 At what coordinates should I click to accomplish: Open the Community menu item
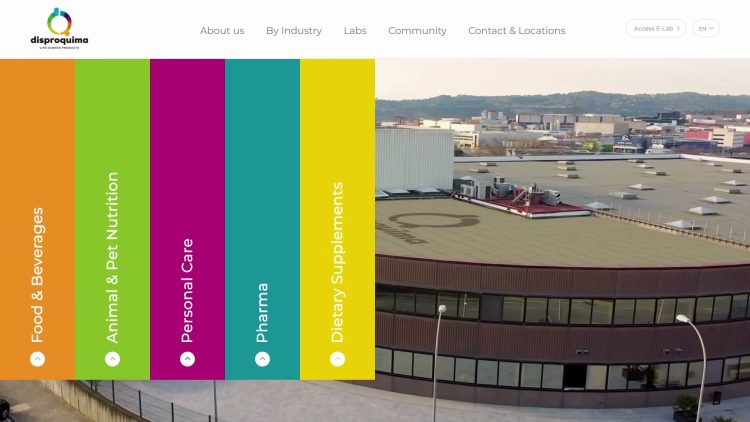tap(417, 31)
